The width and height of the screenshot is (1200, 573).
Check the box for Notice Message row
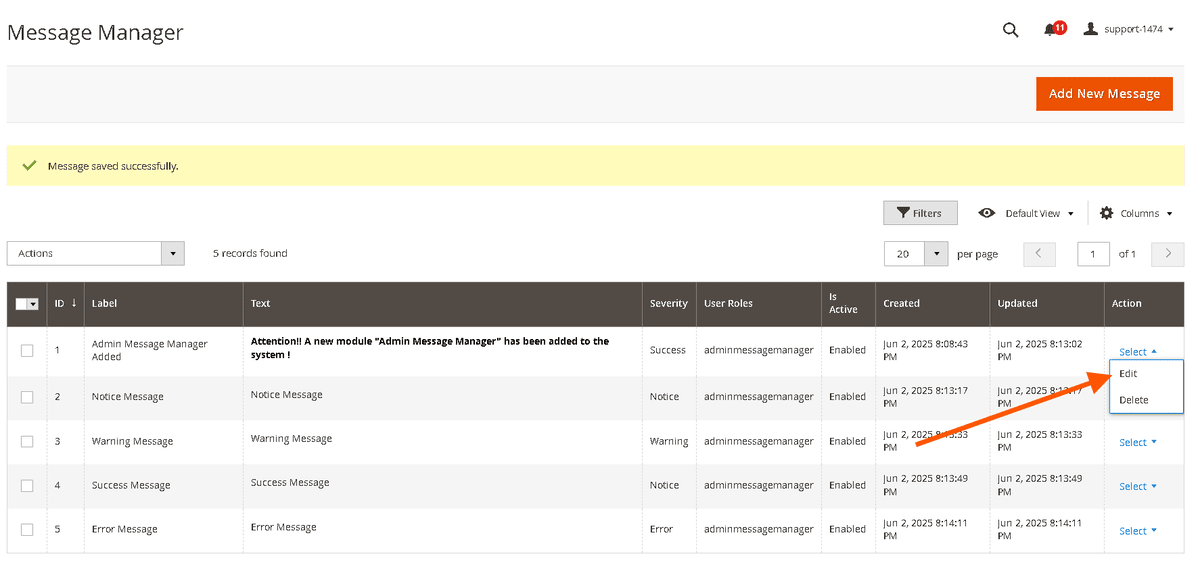[27, 397]
